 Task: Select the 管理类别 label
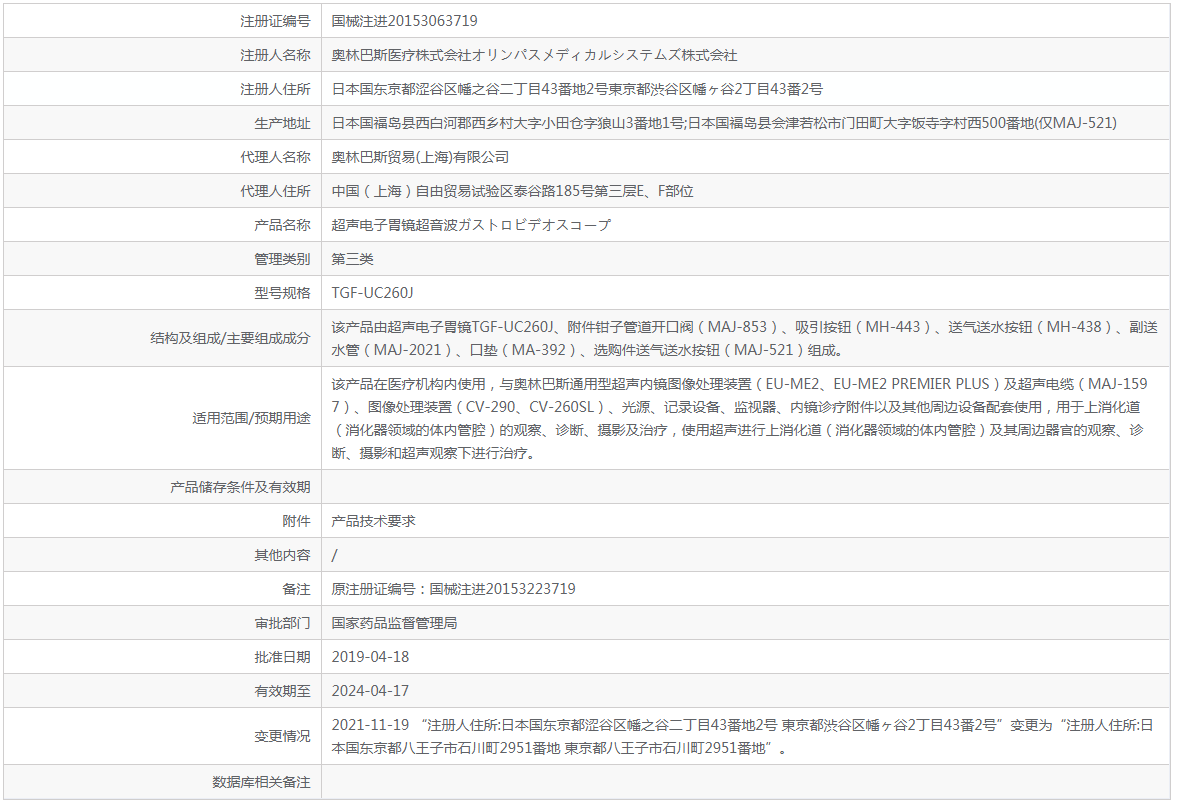pos(282,259)
